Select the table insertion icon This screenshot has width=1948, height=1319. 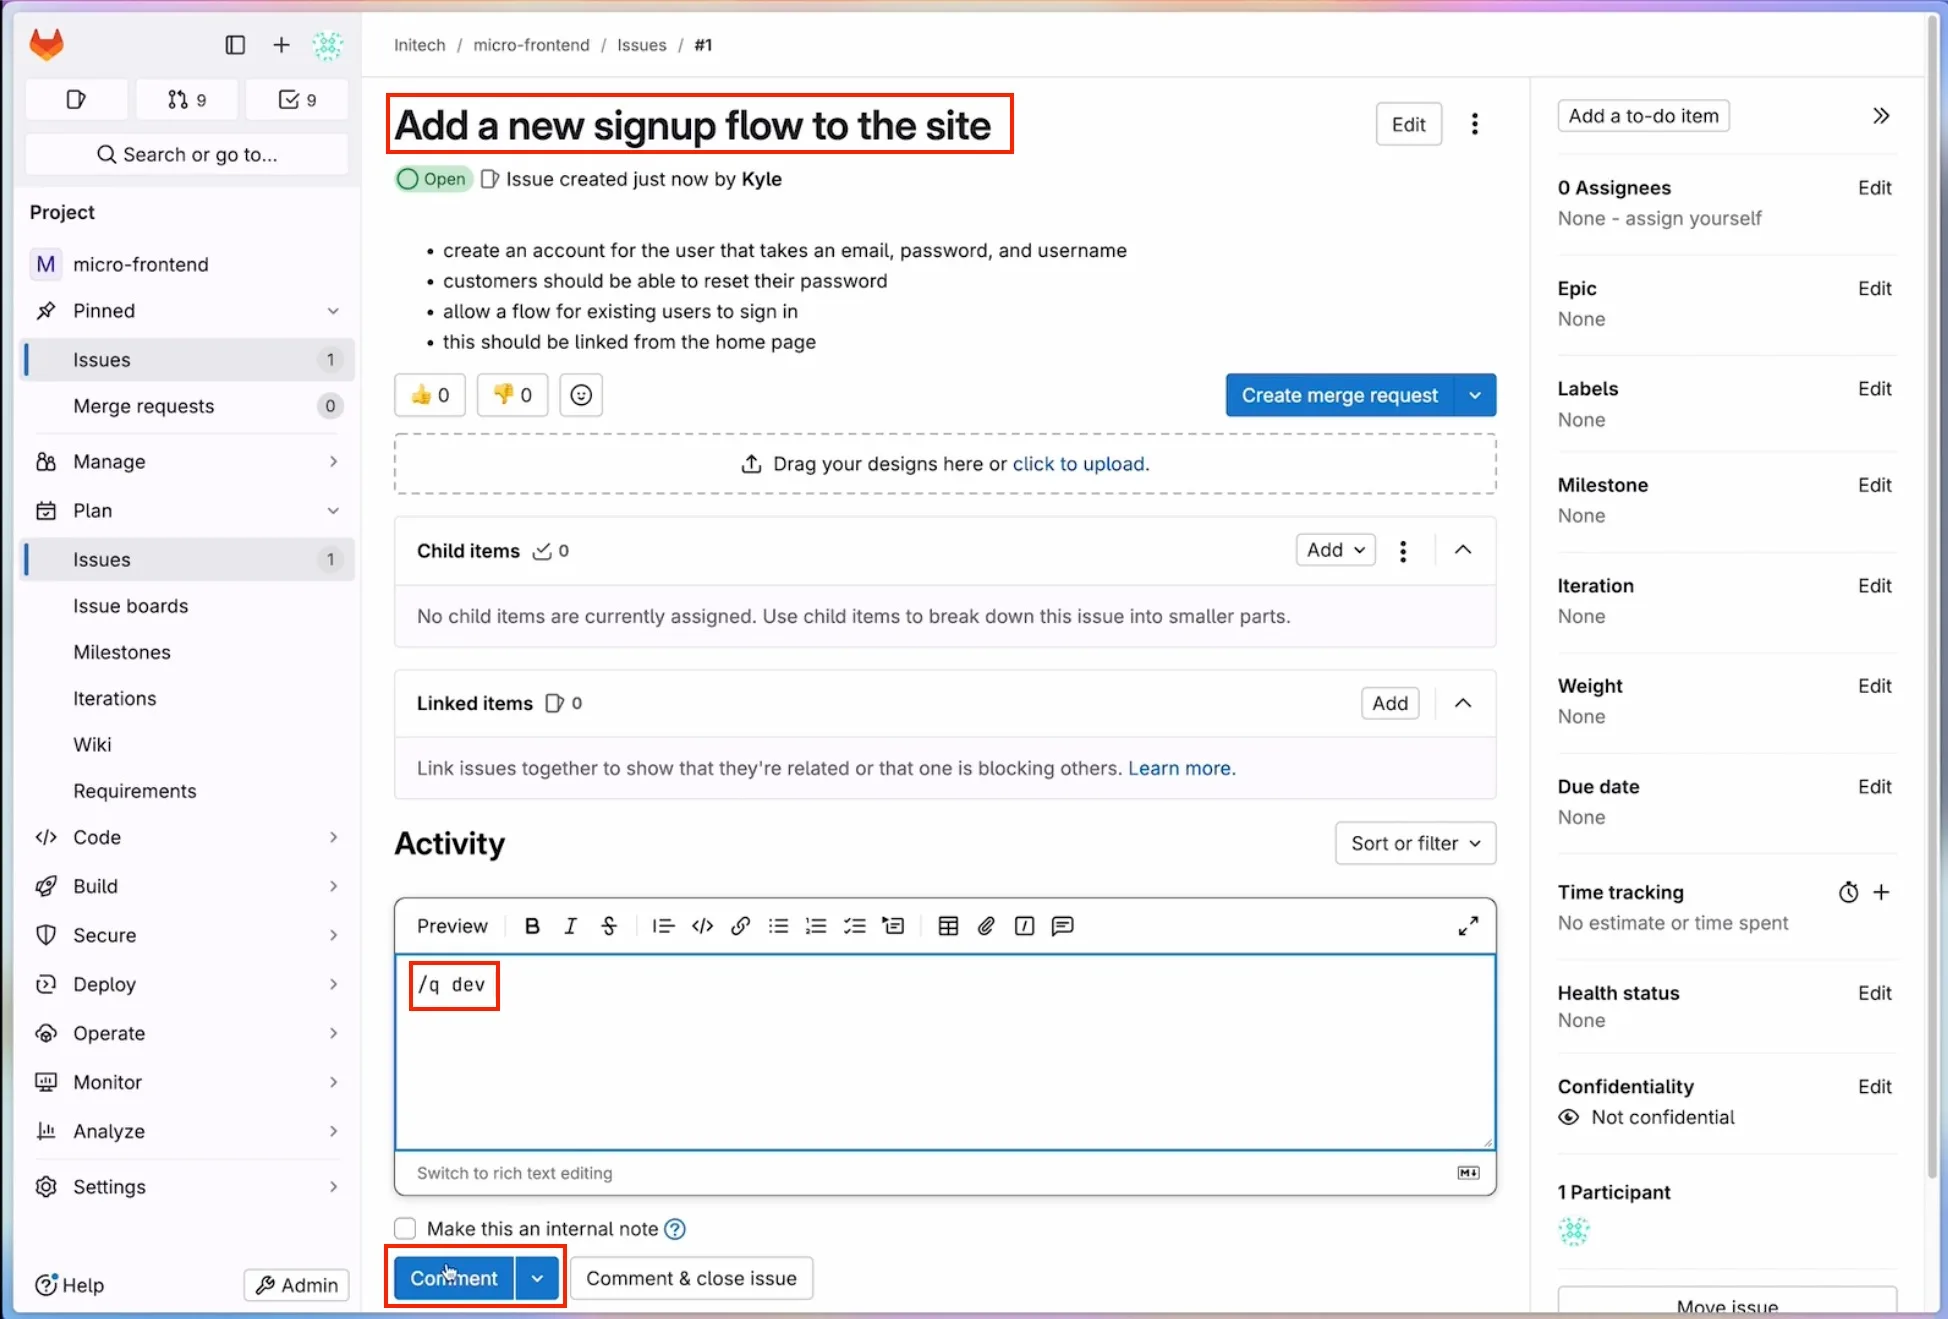[948, 926]
